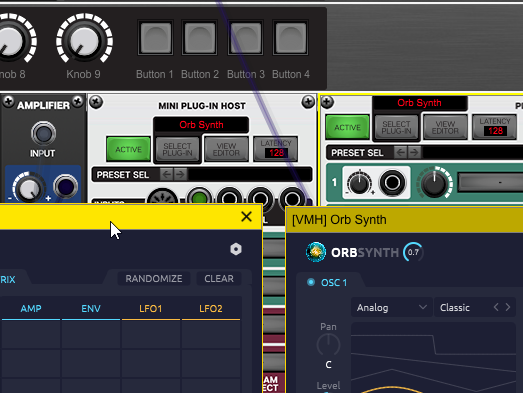
Task: Click channel 1 large parameter knob
Action: [x=434, y=183]
